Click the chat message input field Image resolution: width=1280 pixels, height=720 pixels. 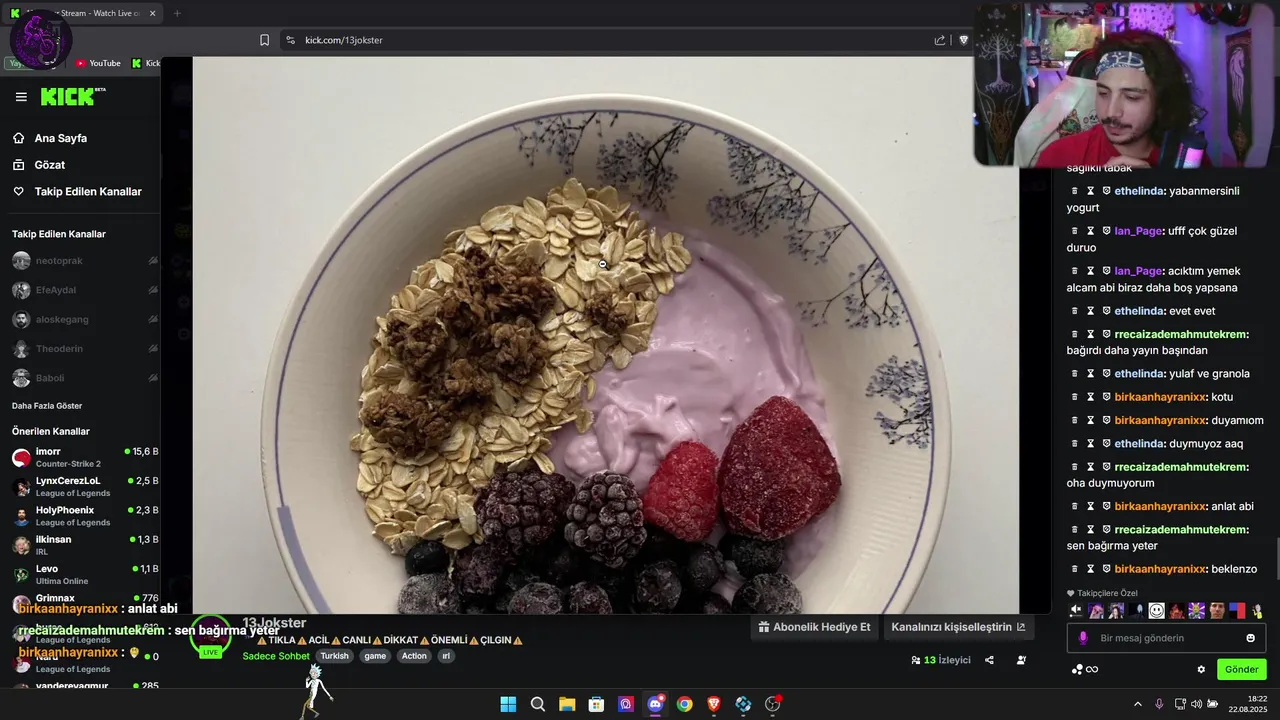pos(1167,638)
